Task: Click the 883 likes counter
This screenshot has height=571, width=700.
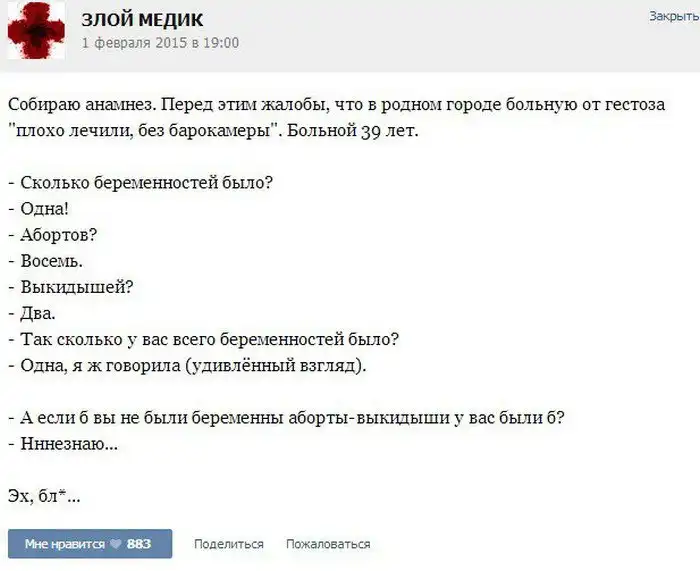Action: (139, 544)
